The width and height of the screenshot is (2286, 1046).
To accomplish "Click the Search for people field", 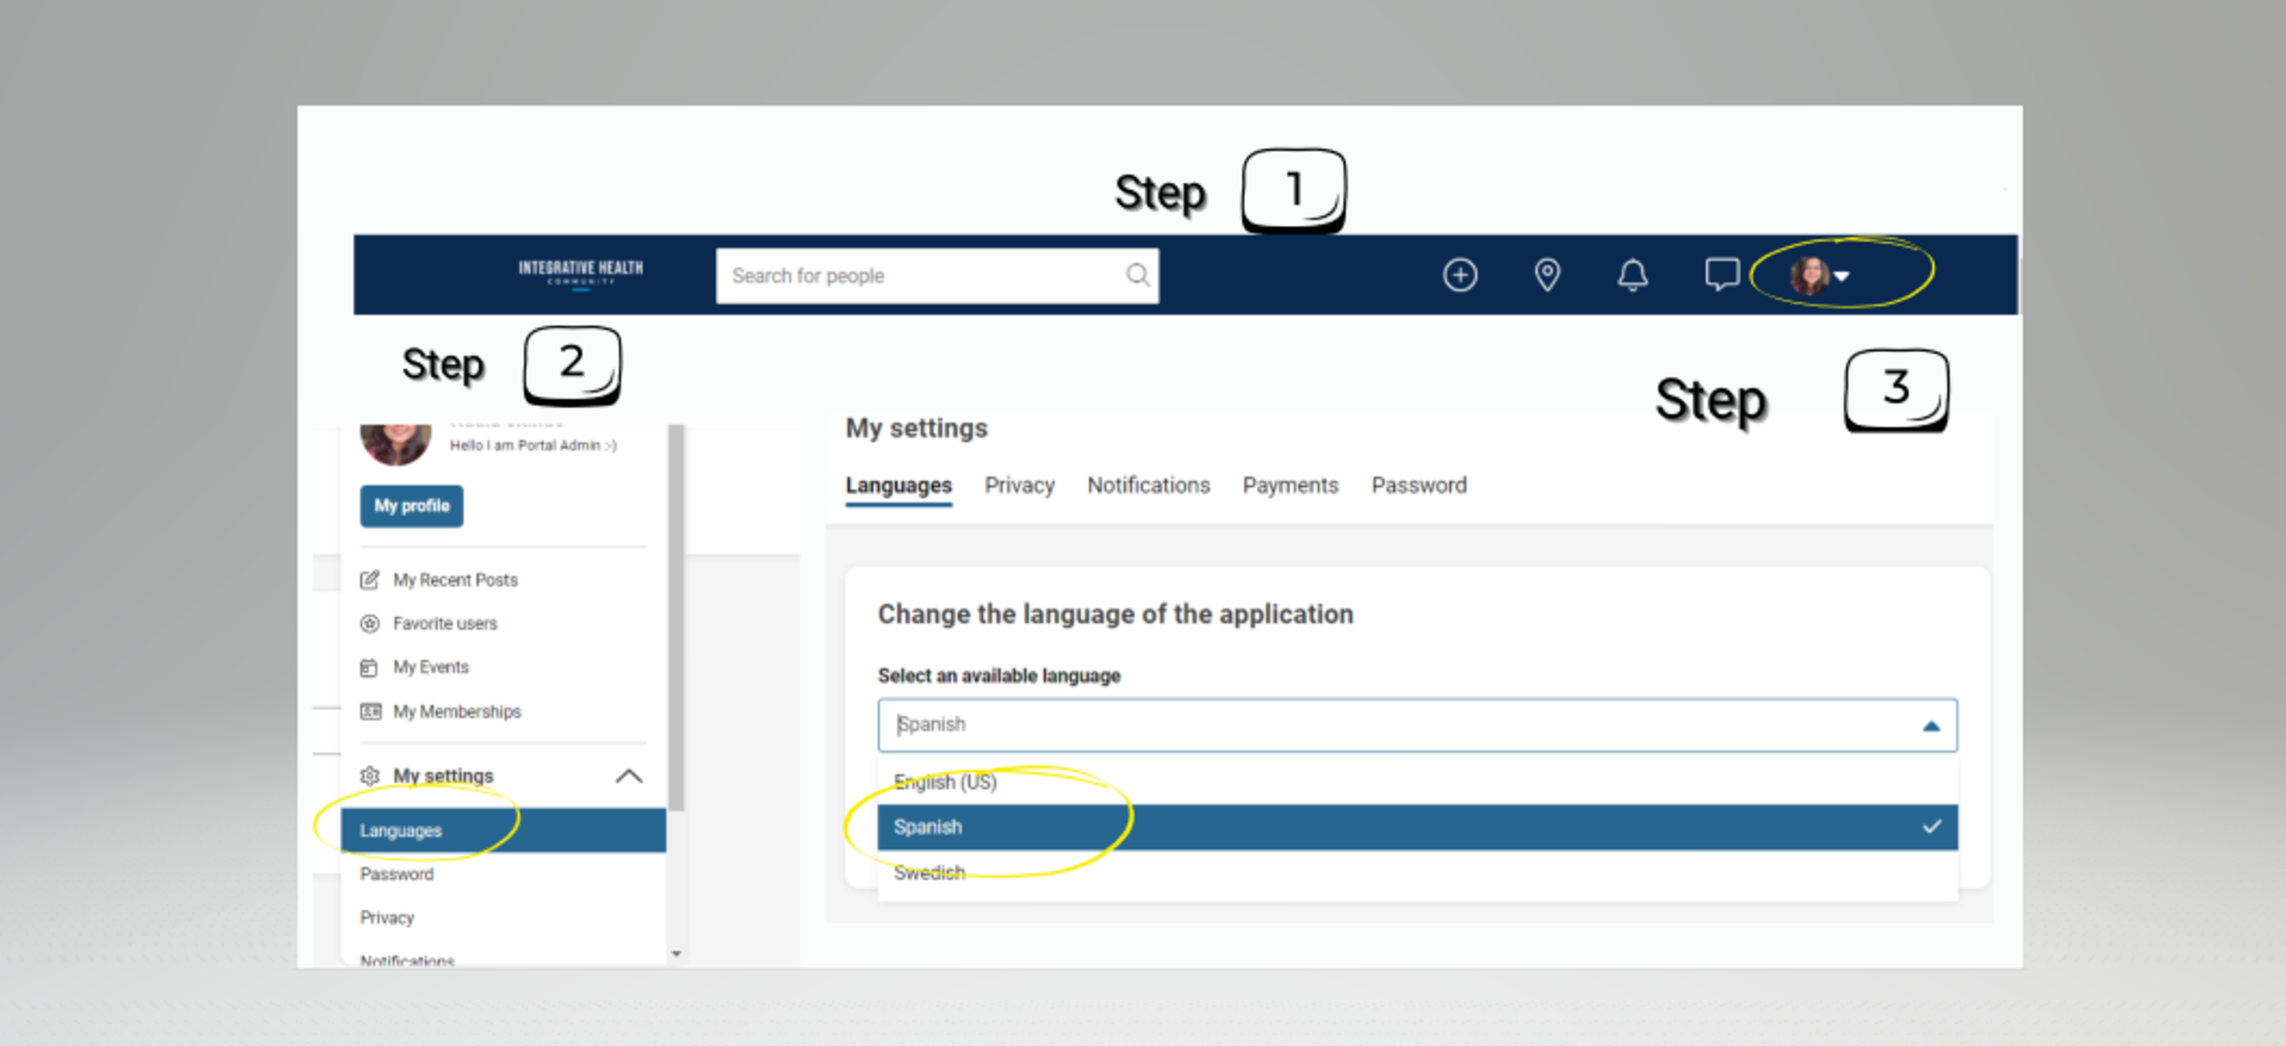I will (920, 276).
